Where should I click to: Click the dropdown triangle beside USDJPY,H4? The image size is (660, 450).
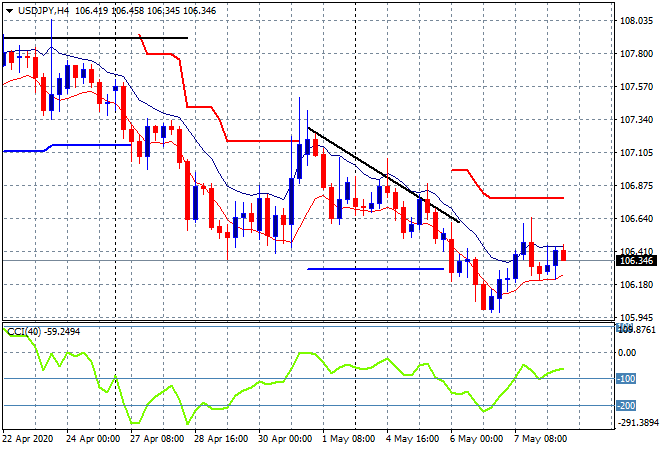pyautogui.click(x=9, y=11)
